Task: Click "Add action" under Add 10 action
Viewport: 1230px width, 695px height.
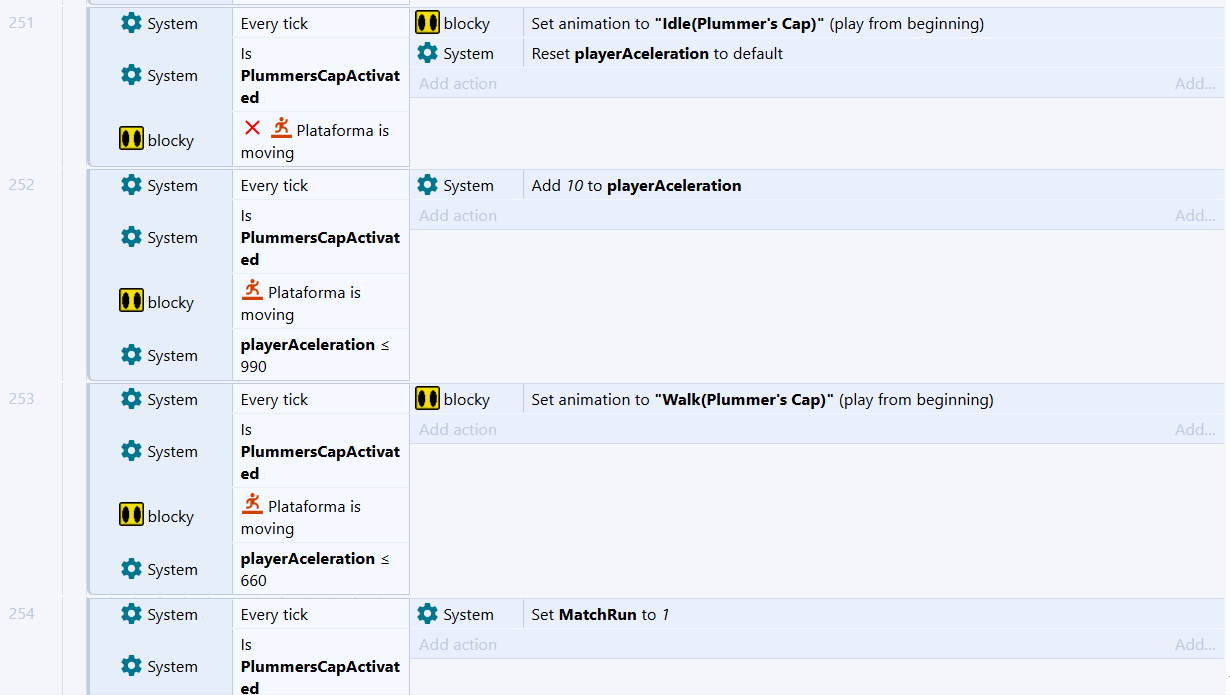Action: (x=457, y=216)
